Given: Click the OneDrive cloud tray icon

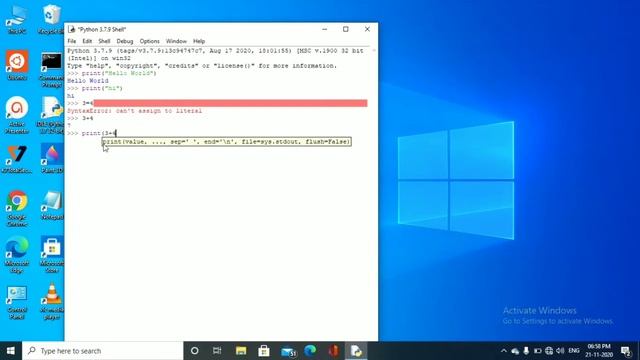Looking at the screenshot, I should pos(515,351).
